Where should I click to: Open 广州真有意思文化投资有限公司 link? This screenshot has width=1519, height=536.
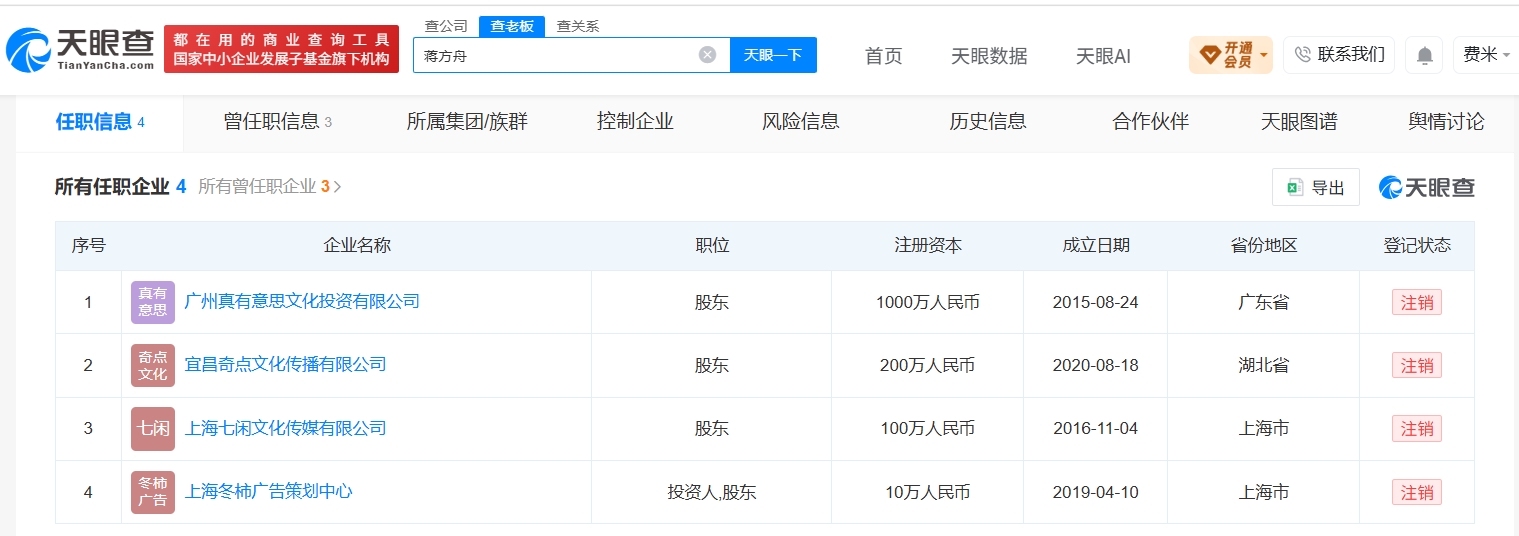pyautogui.click(x=302, y=301)
